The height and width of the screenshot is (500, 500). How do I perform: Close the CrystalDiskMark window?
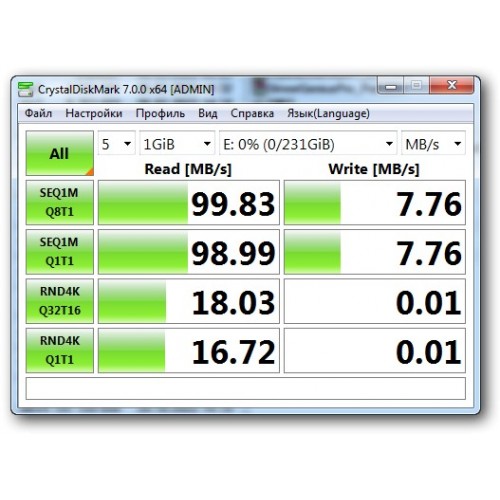[x=452, y=85]
